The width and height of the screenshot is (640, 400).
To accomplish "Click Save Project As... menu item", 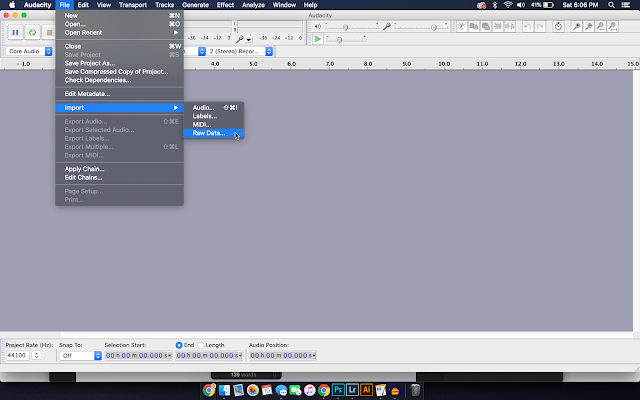I will pos(119,63).
